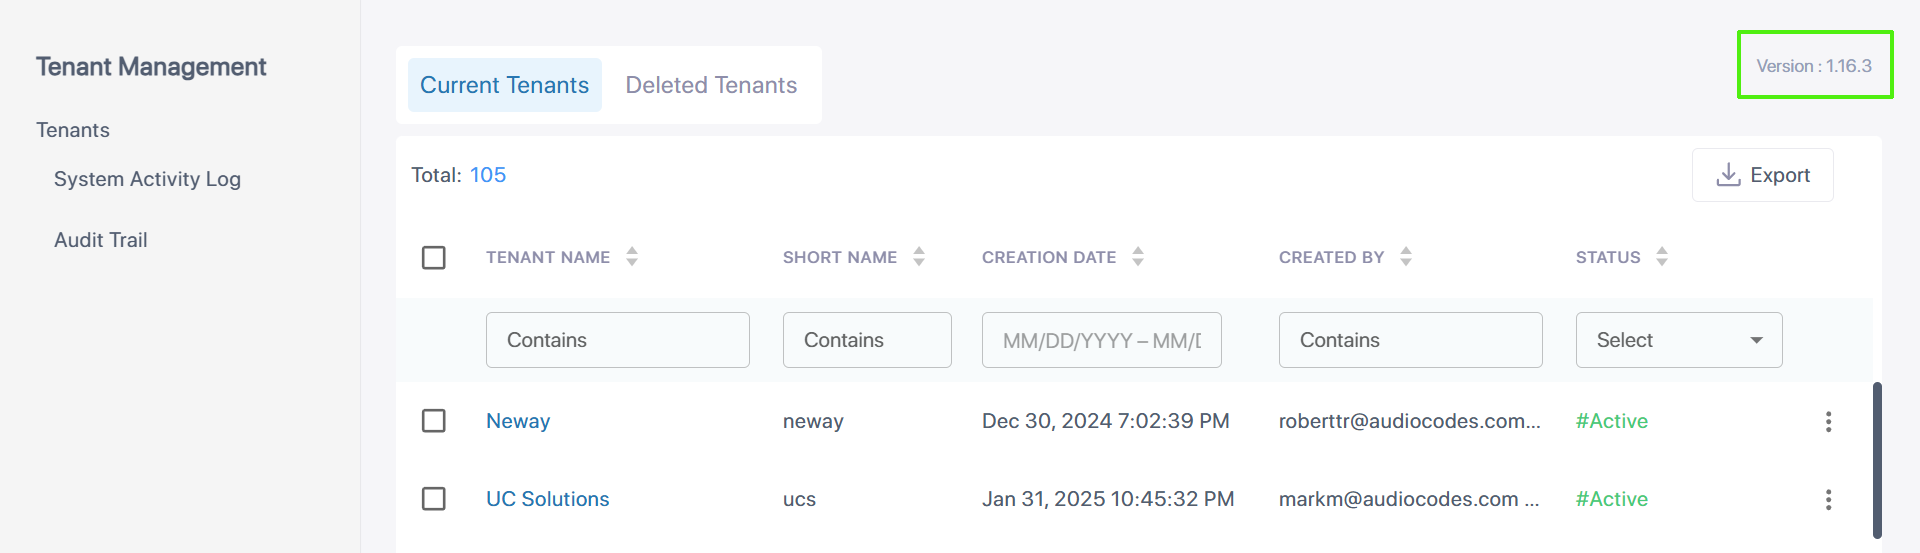This screenshot has height=553, width=1920.
Task: Sort by Created By column arrows
Action: point(1406,257)
